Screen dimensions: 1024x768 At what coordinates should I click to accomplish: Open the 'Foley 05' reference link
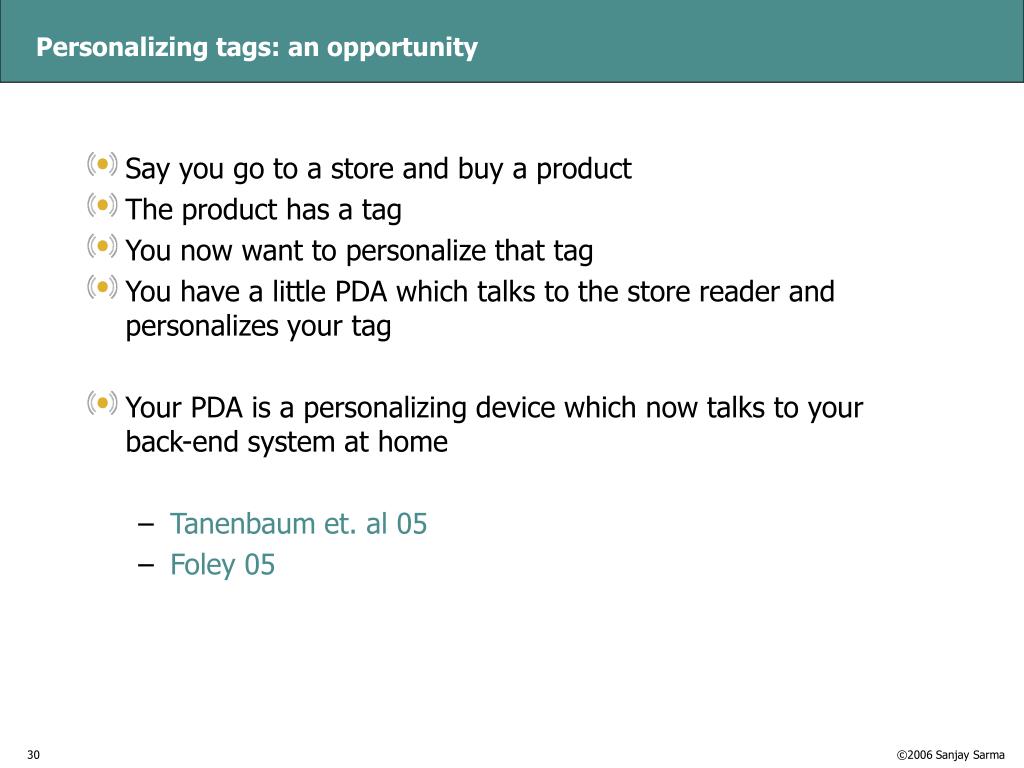tap(222, 566)
